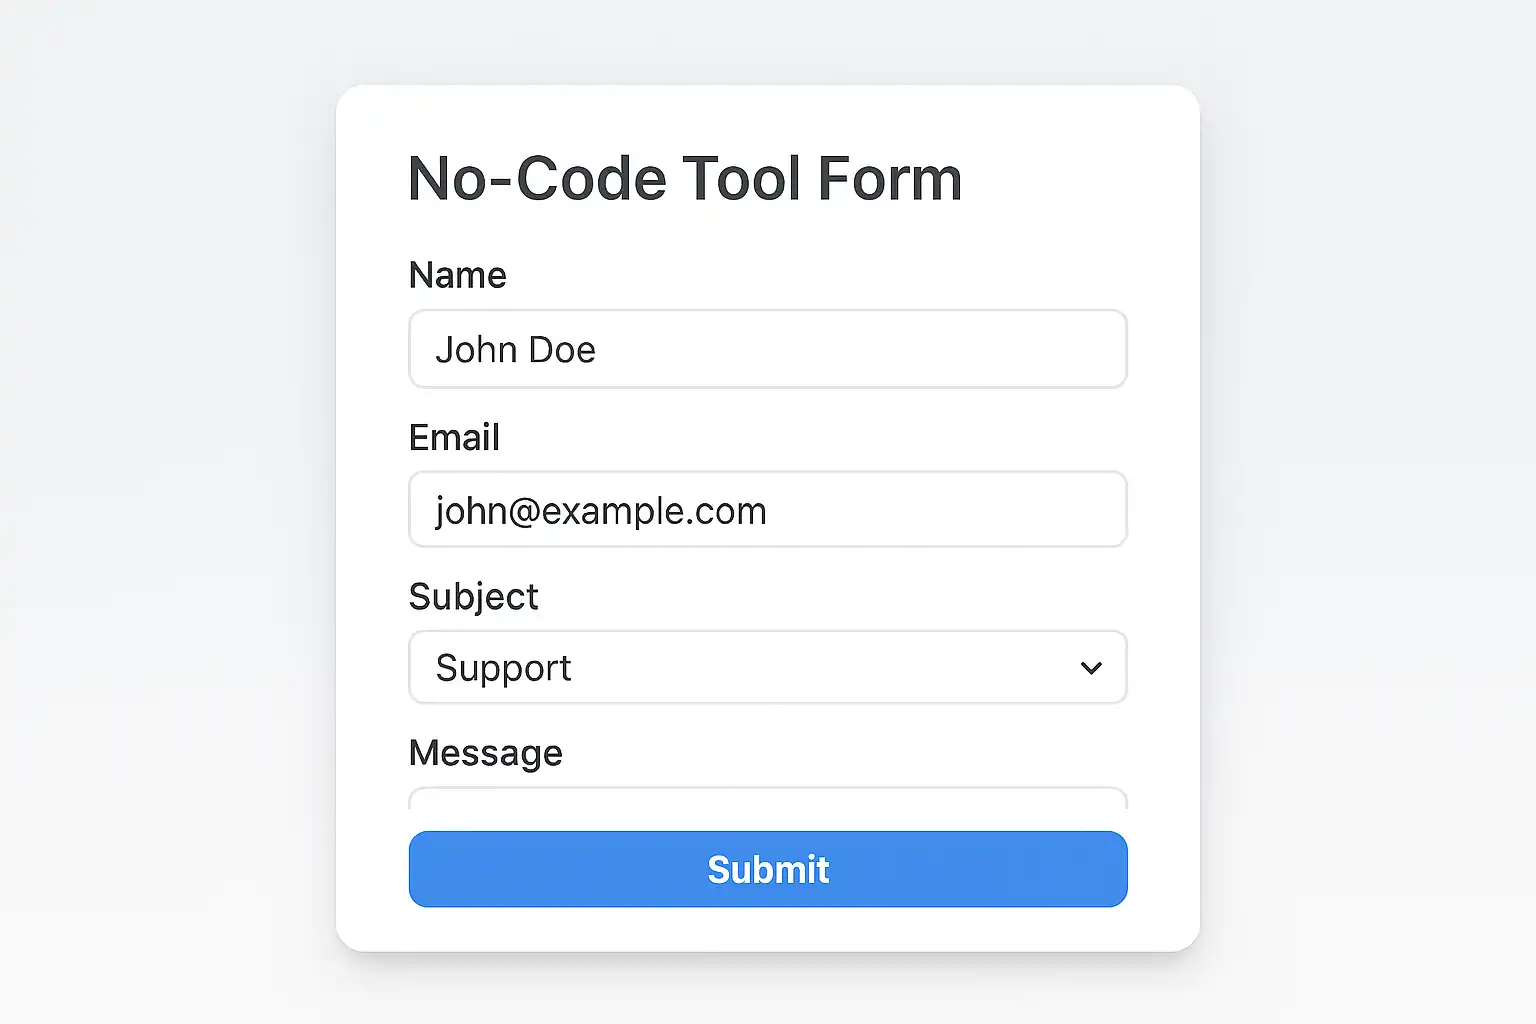The width and height of the screenshot is (1536, 1024).
Task: Click the "Email" field label
Action: 454,437
